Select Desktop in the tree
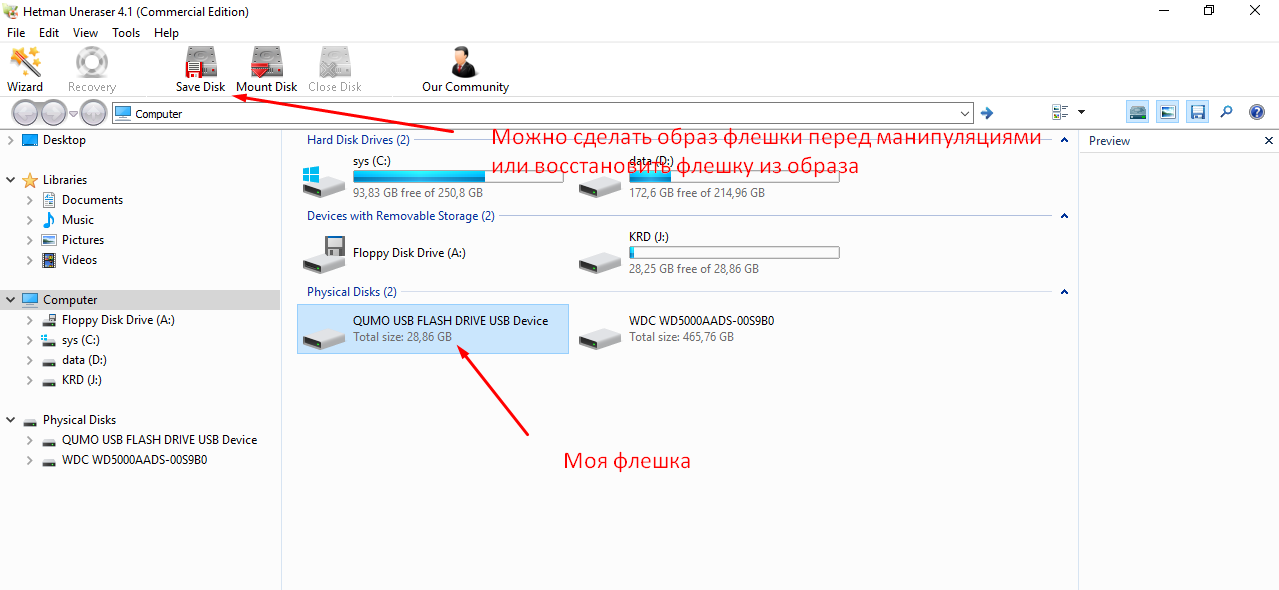The image size is (1279, 590). (64, 140)
